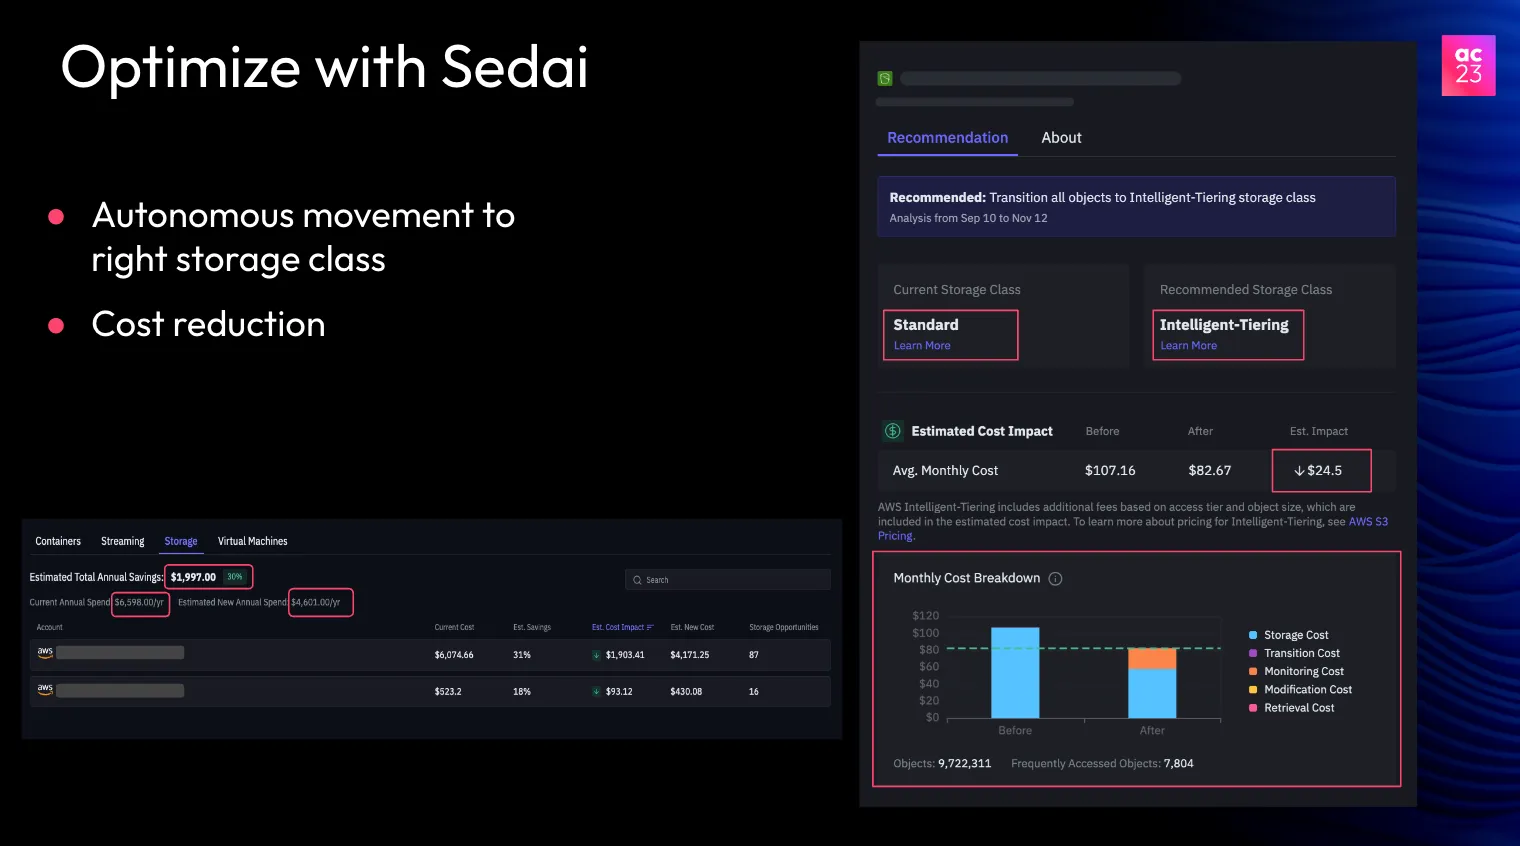The width and height of the screenshot is (1520, 846).
Task: Click the Estimated Cost Impact dollar icon
Action: click(x=893, y=431)
